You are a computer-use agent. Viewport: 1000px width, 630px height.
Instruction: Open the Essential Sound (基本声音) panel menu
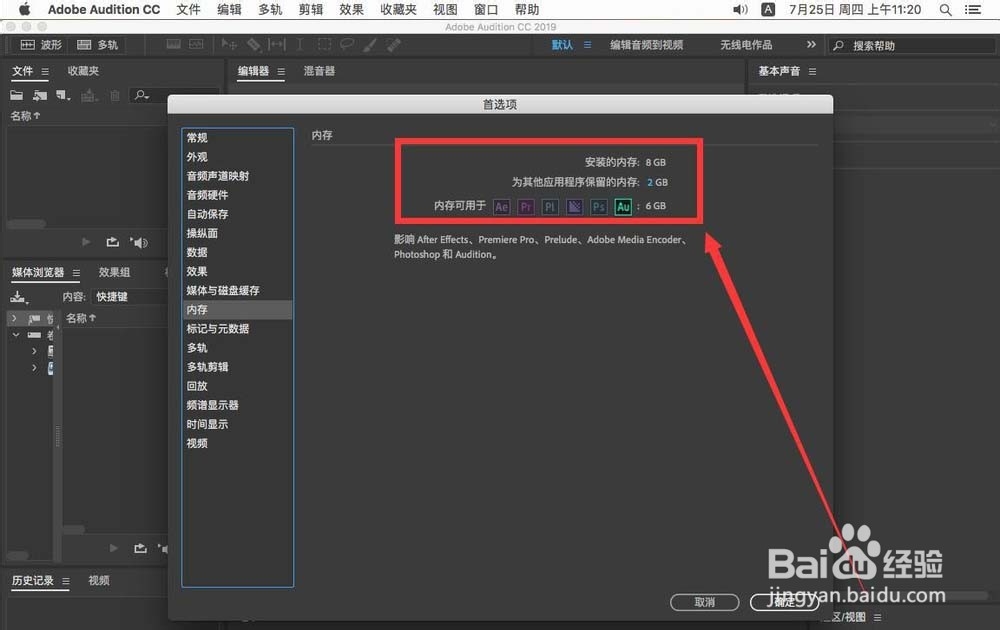click(812, 71)
